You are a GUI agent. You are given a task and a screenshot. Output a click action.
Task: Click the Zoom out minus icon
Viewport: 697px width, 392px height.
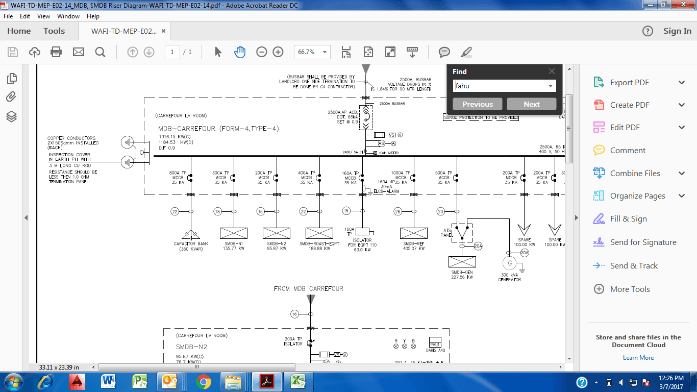[261, 52]
